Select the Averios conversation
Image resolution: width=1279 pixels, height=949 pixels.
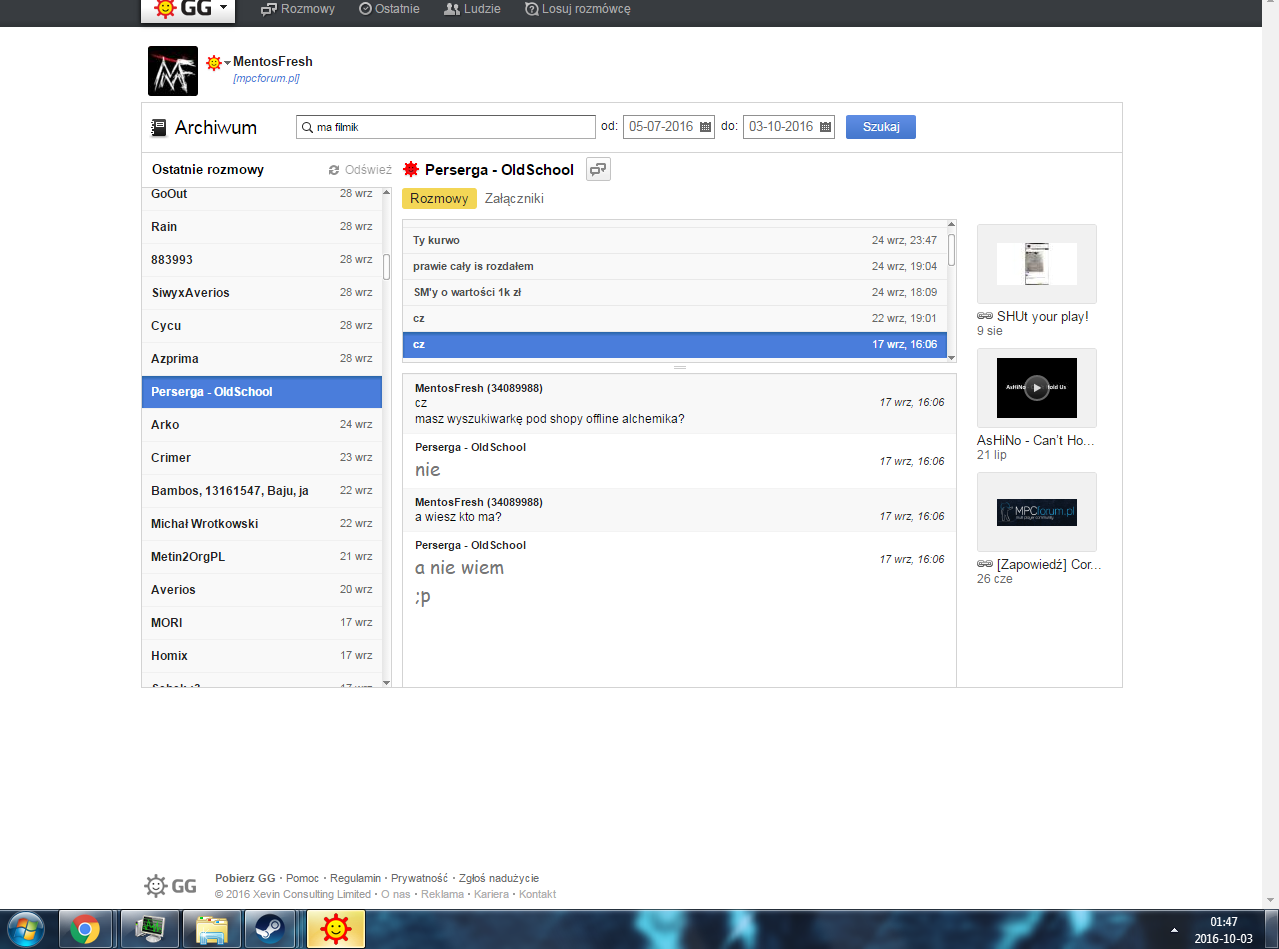coord(261,590)
